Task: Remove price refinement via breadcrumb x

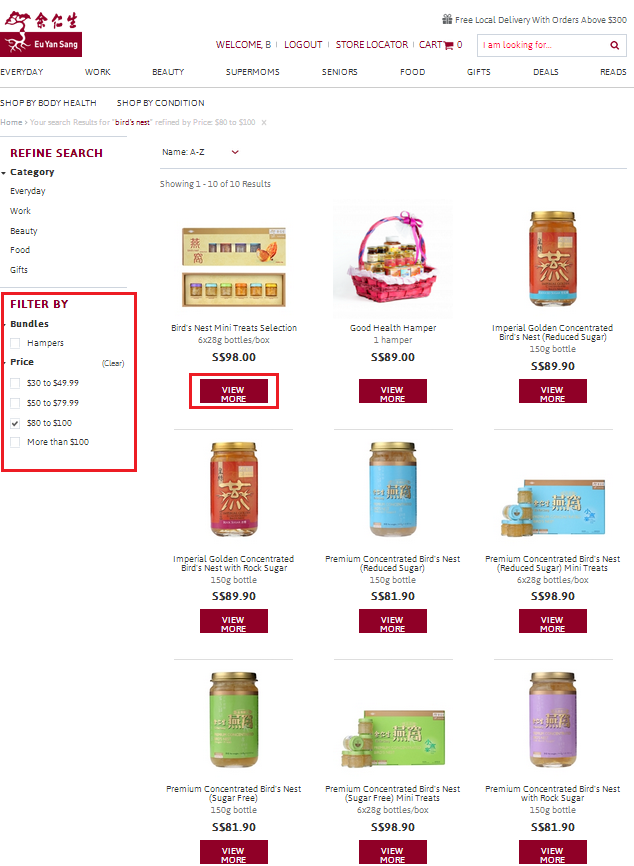Action: 264,123
